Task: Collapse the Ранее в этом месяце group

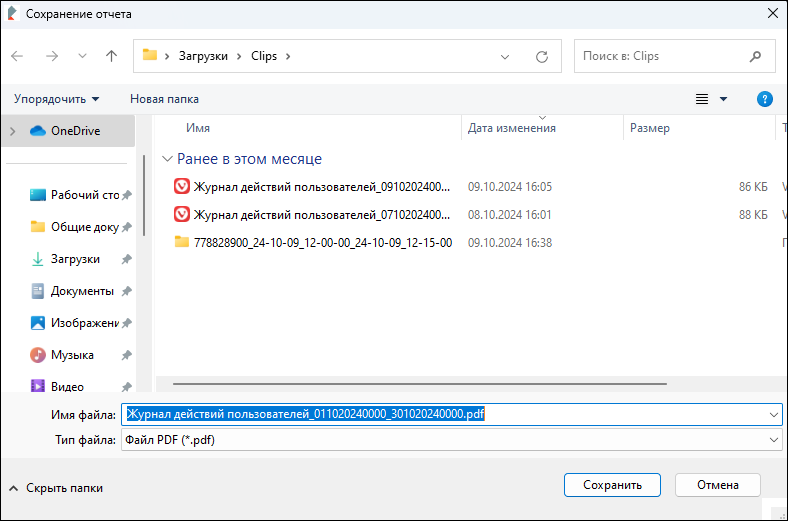Action: click(167, 159)
